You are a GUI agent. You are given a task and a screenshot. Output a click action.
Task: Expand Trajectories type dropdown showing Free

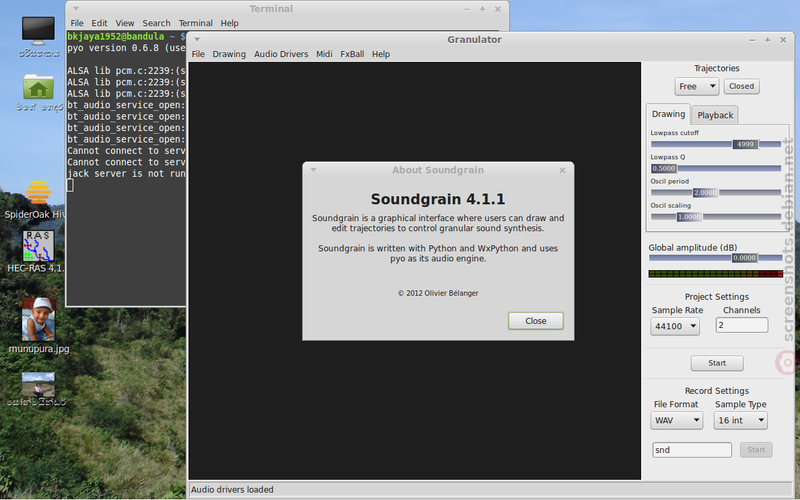pos(696,86)
